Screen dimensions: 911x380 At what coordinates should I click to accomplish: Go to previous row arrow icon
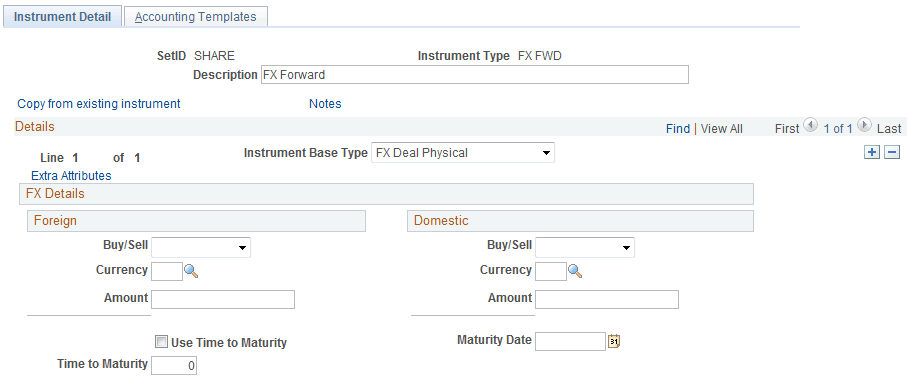810,125
